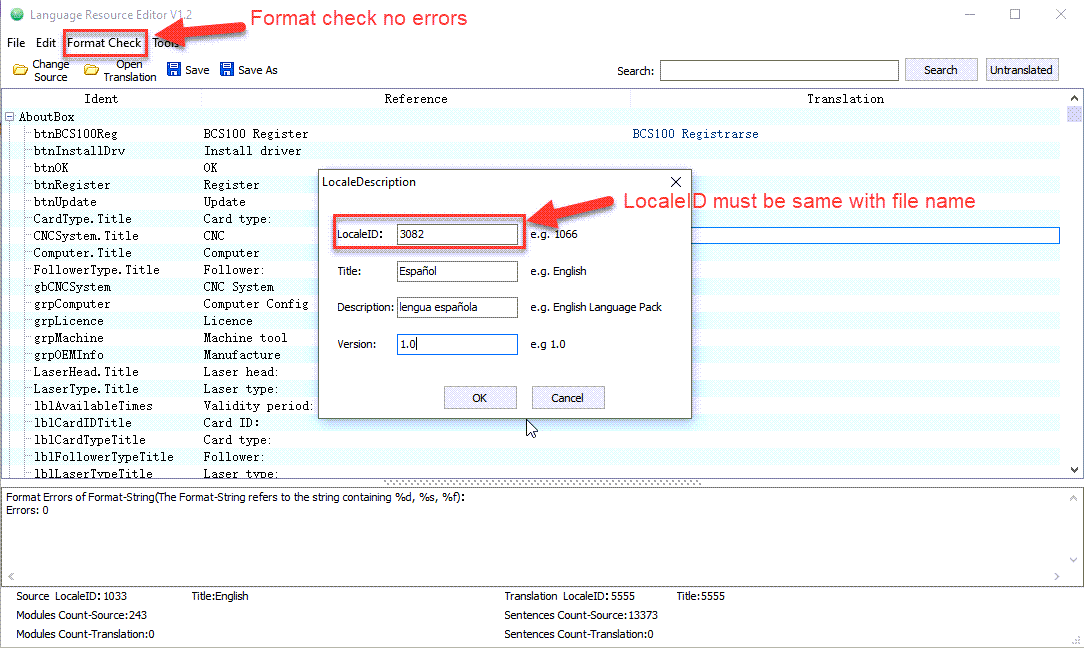
Task: Click the grid scrollbar up arrow
Action: (1074, 98)
